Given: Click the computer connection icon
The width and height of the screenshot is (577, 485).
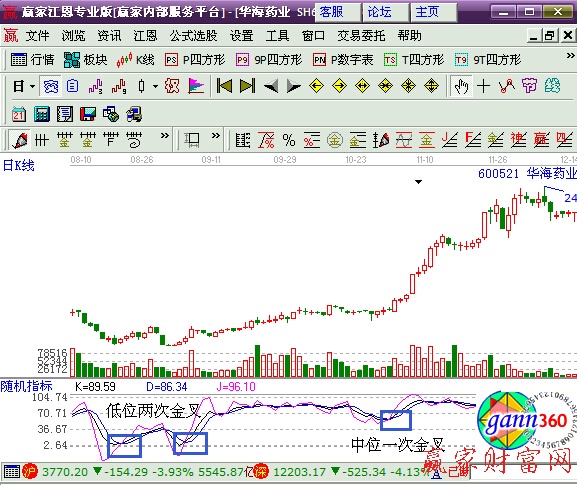Looking at the screenshot, I should (134, 114).
